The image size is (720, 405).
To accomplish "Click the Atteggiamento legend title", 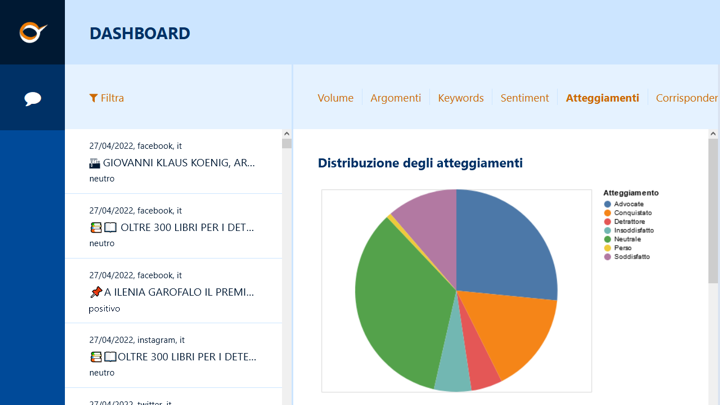I will pos(631,193).
